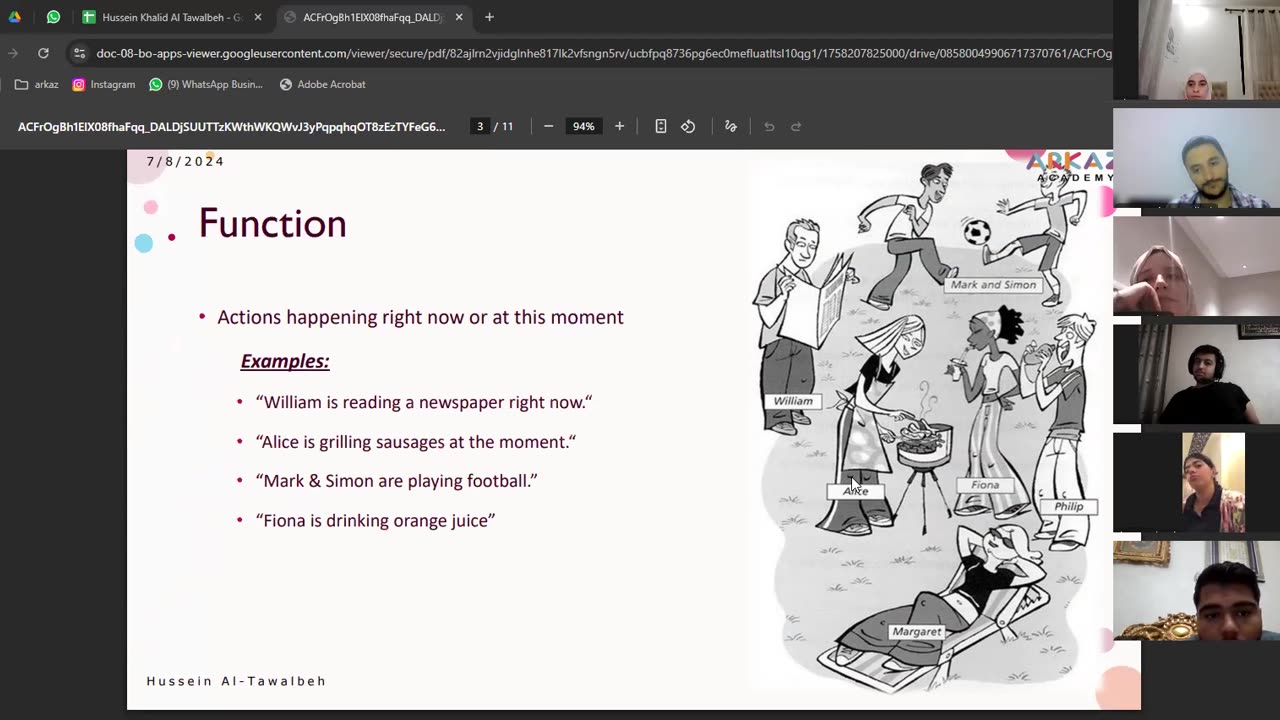Open the Instagram bookmark

coord(103,85)
